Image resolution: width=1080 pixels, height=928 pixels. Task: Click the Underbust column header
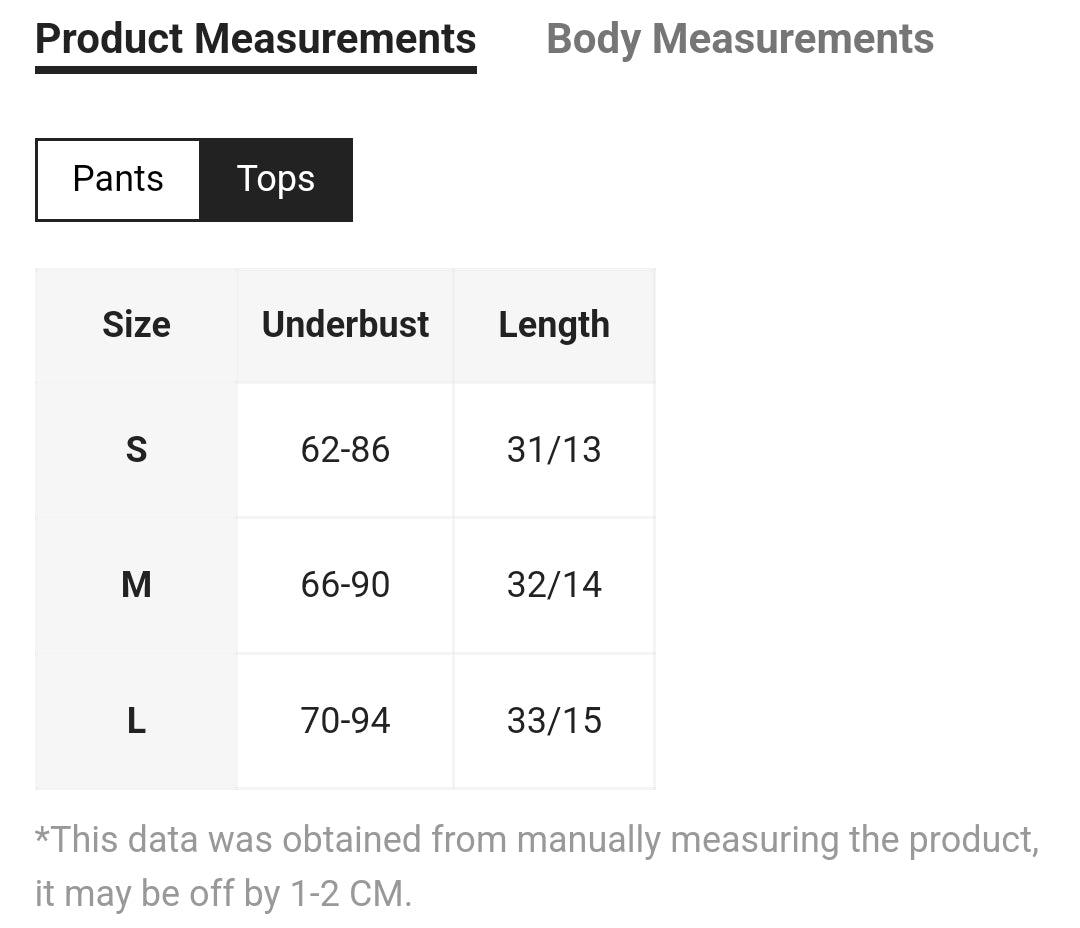[x=345, y=325]
